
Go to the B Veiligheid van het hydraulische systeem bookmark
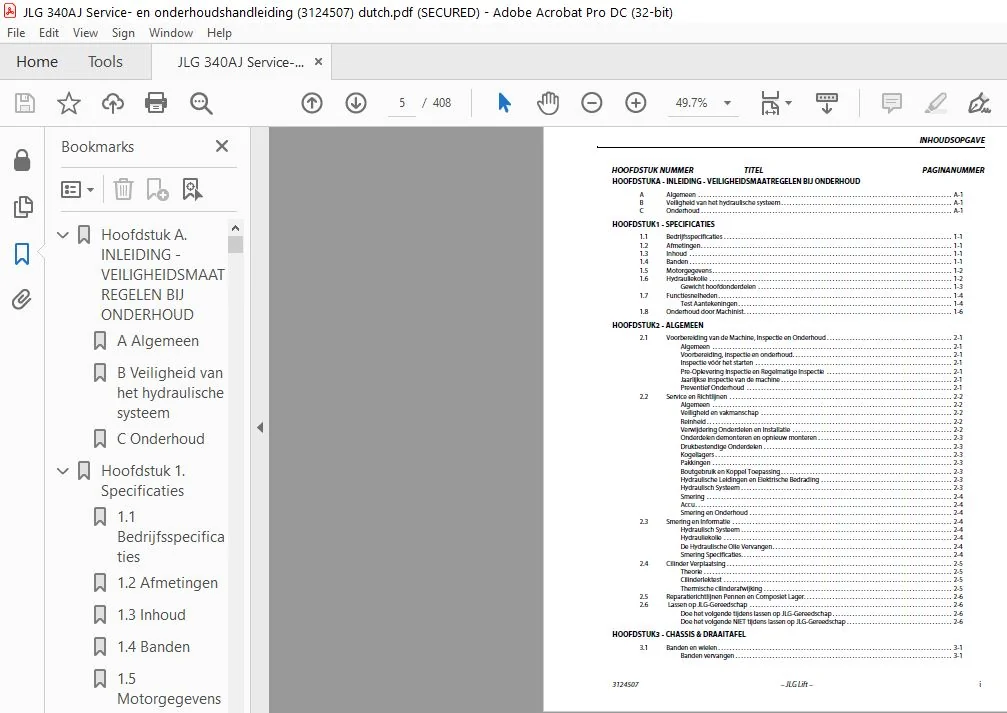(x=170, y=392)
